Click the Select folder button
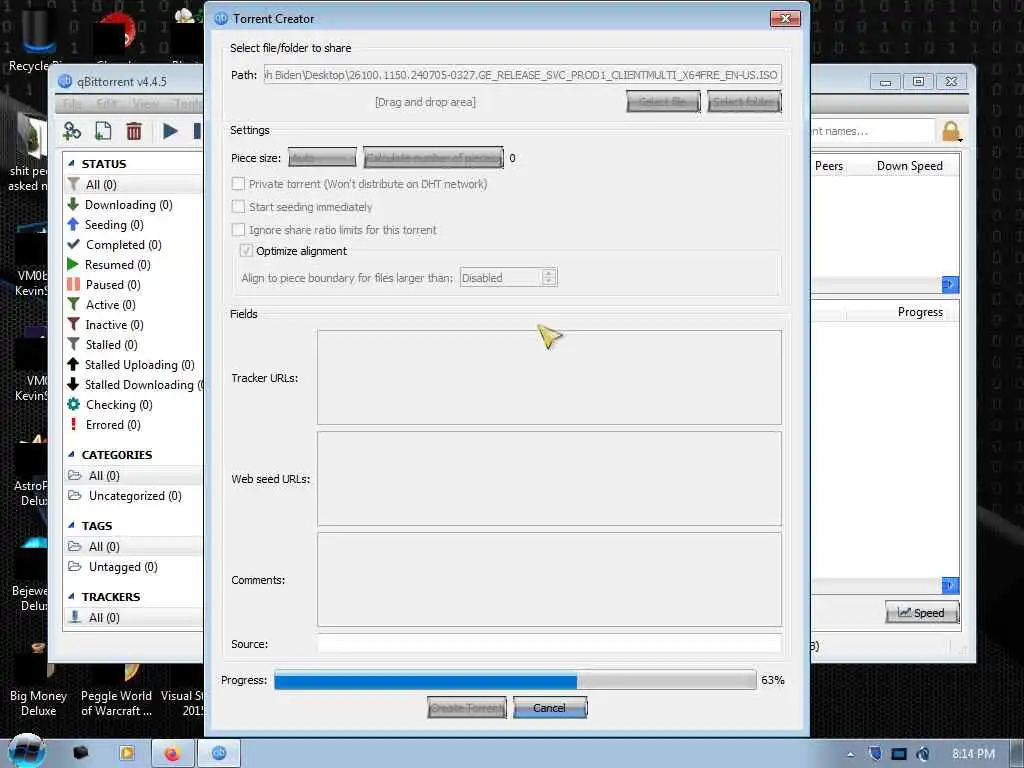This screenshot has height=768, width=1024. click(x=744, y=101)
